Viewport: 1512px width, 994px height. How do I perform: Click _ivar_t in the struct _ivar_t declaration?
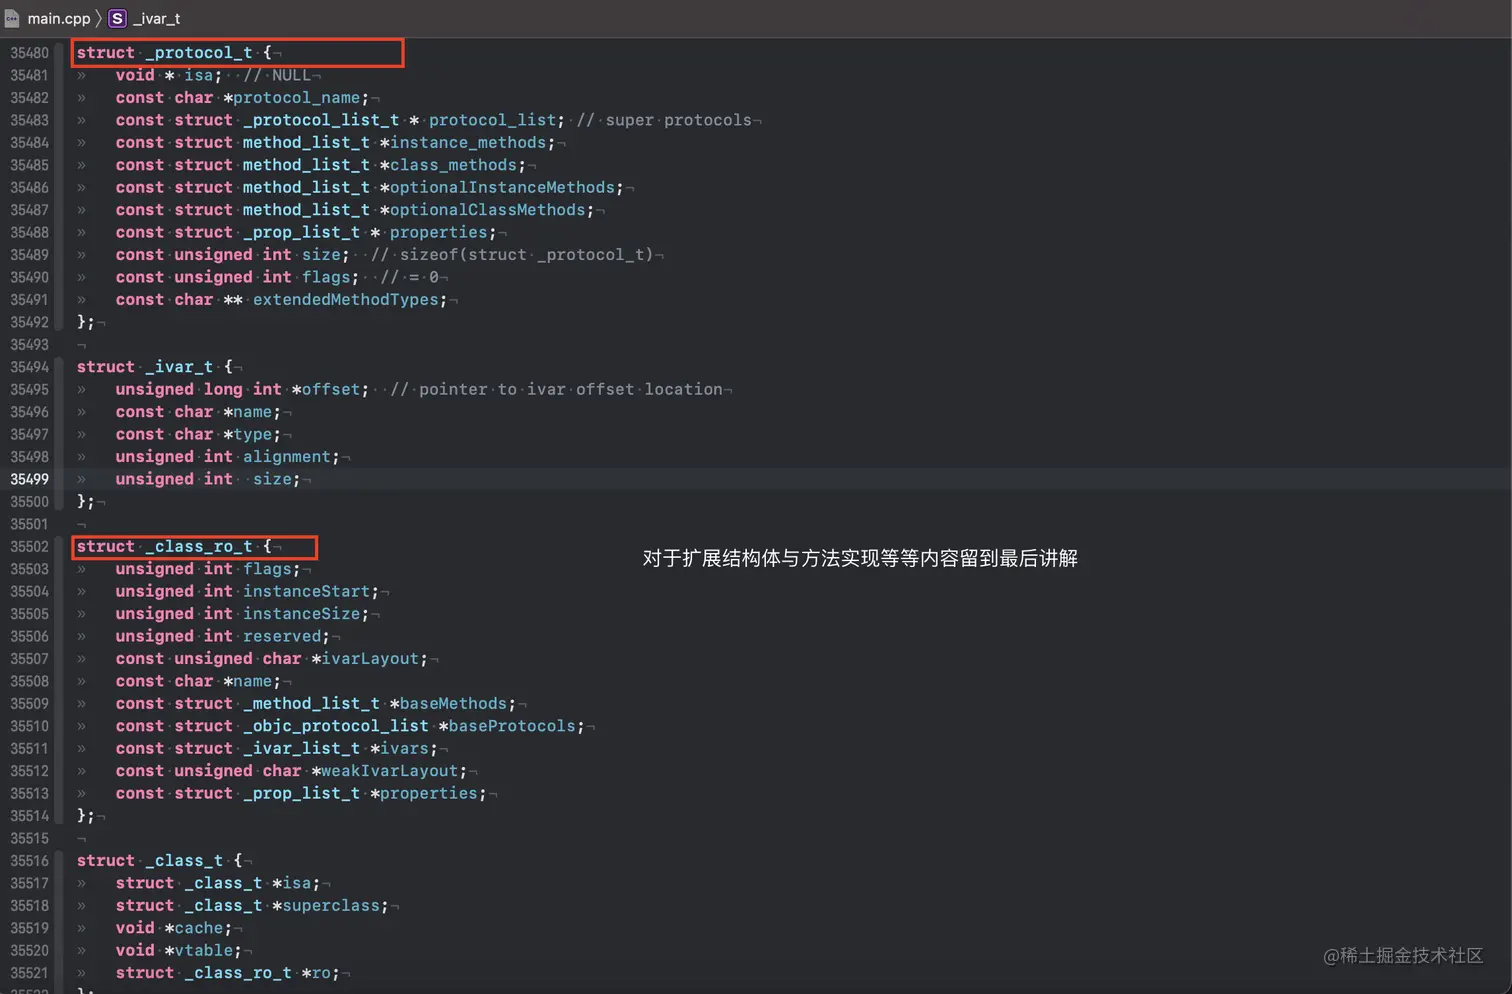pyautogui.click(x=179, y=367)
